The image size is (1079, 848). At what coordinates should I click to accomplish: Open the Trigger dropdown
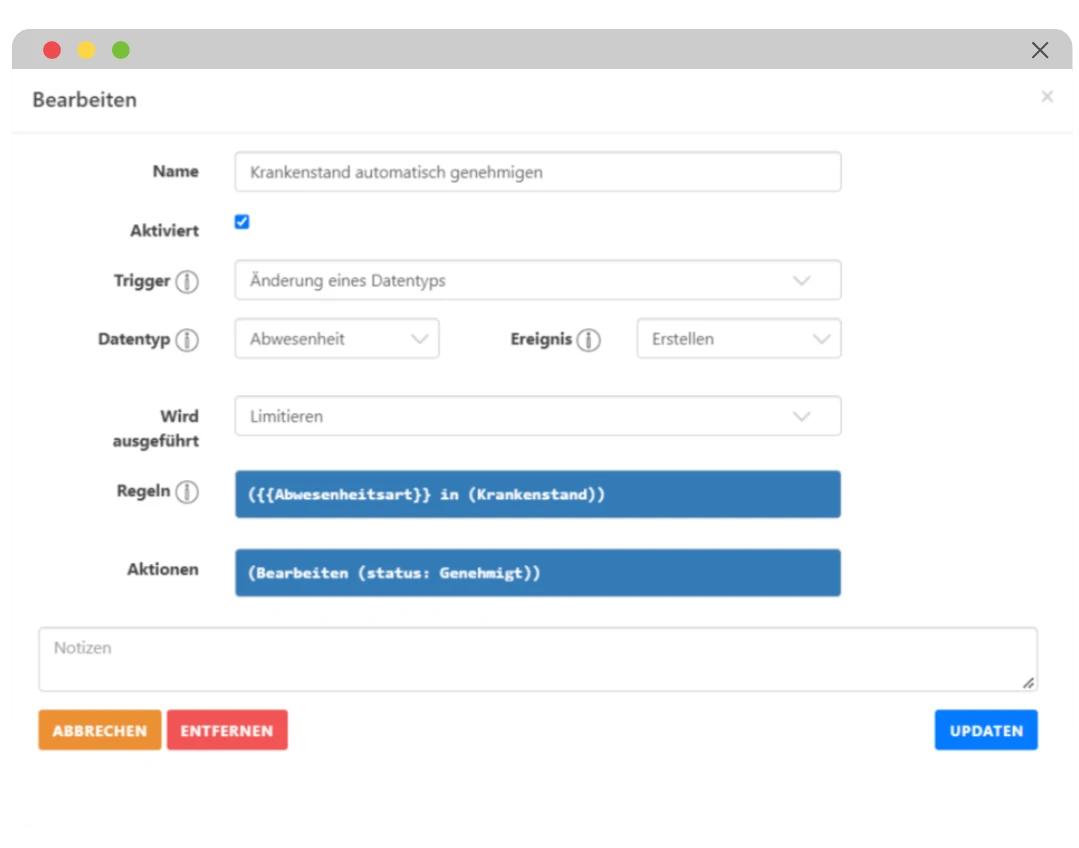(x=538, y=281)
